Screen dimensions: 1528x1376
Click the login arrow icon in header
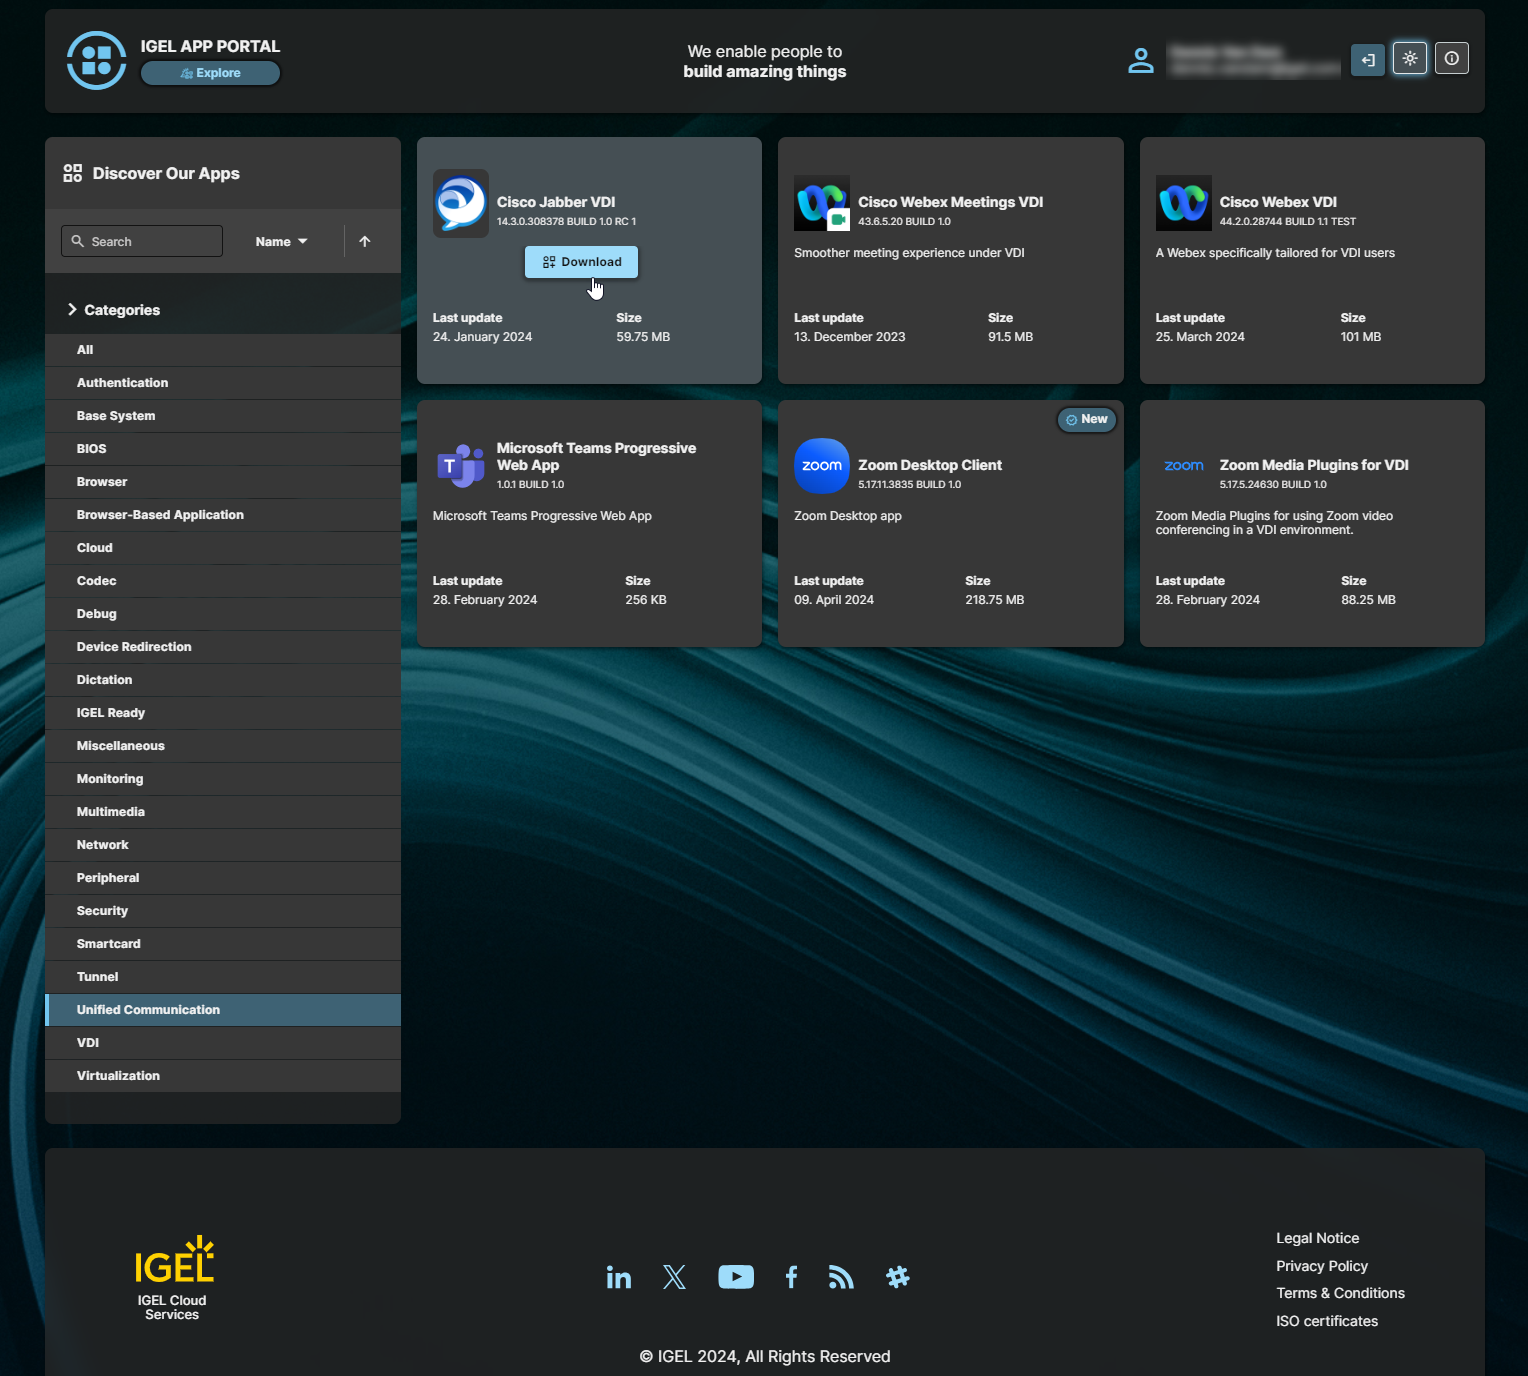coord(1367,60)
